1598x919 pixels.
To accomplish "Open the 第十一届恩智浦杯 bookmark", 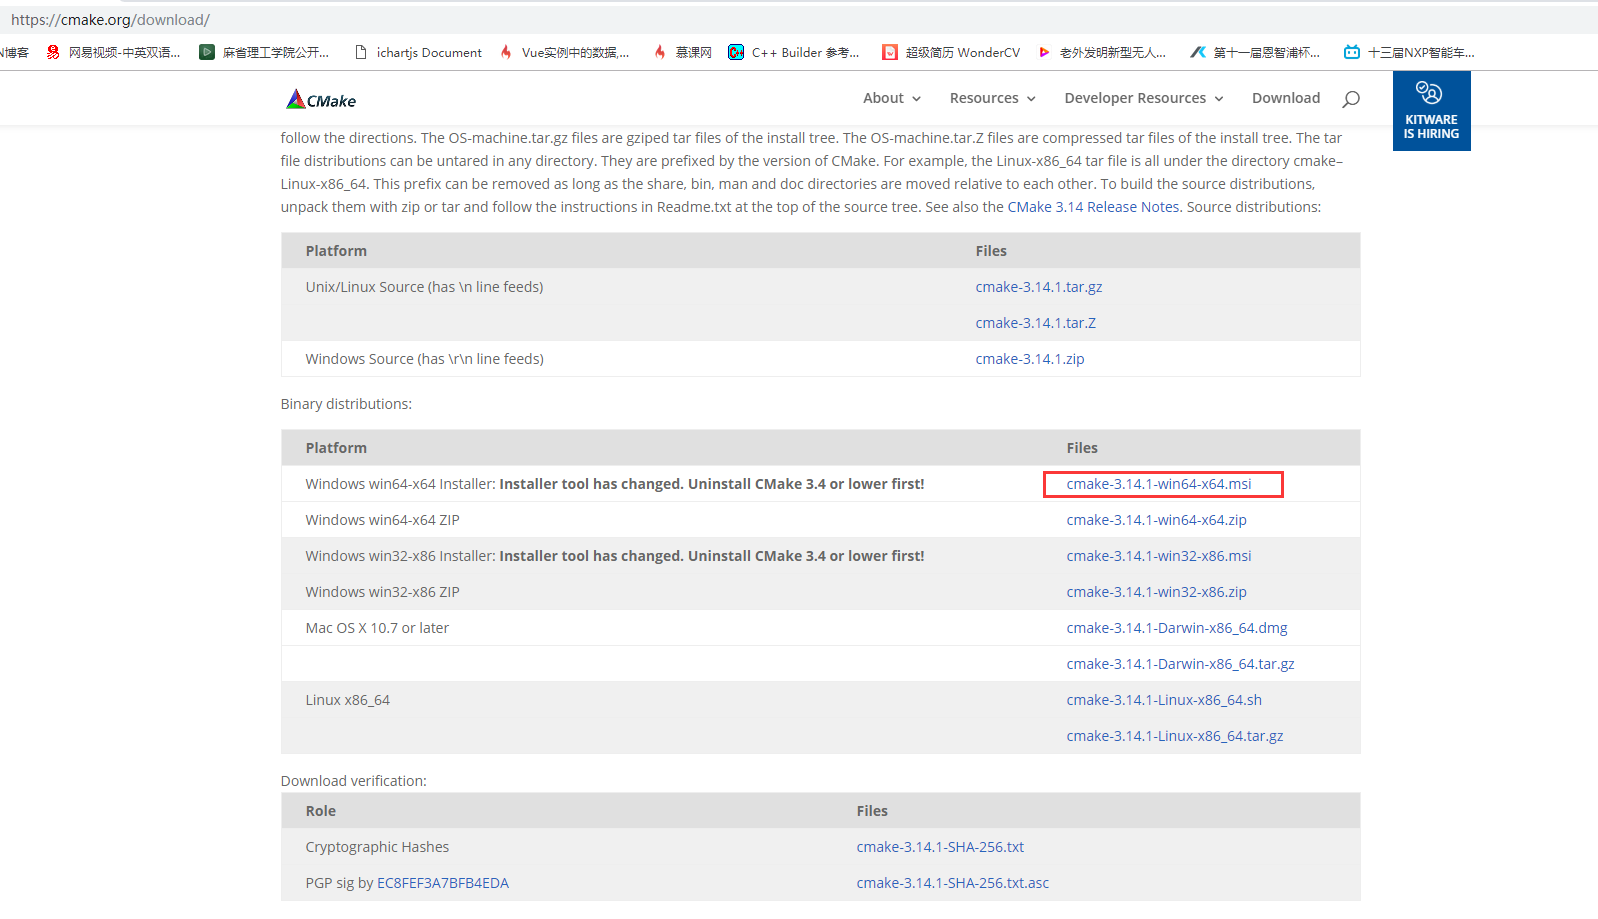I will [x=1255, y=52].
